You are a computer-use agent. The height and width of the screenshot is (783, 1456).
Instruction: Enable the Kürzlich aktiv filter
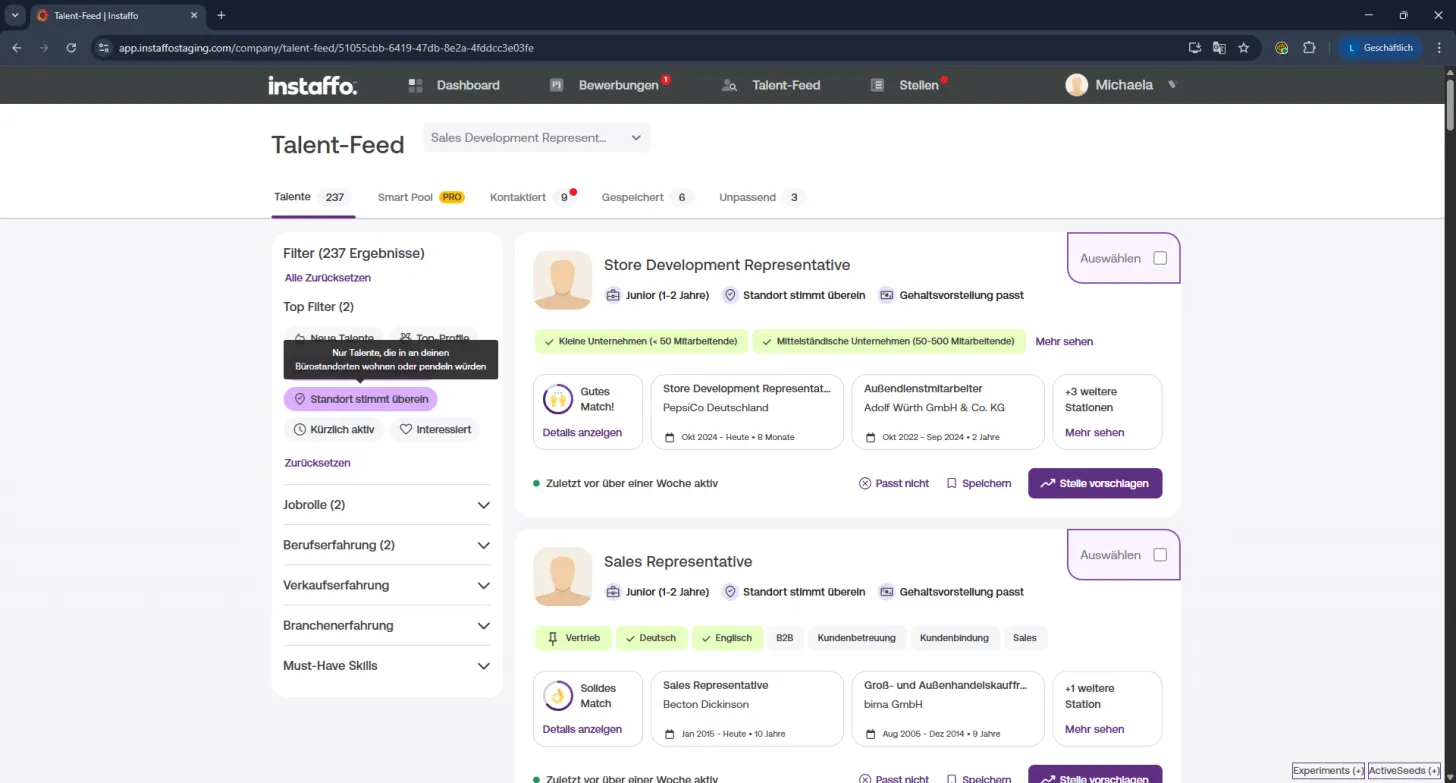point(334,430)
